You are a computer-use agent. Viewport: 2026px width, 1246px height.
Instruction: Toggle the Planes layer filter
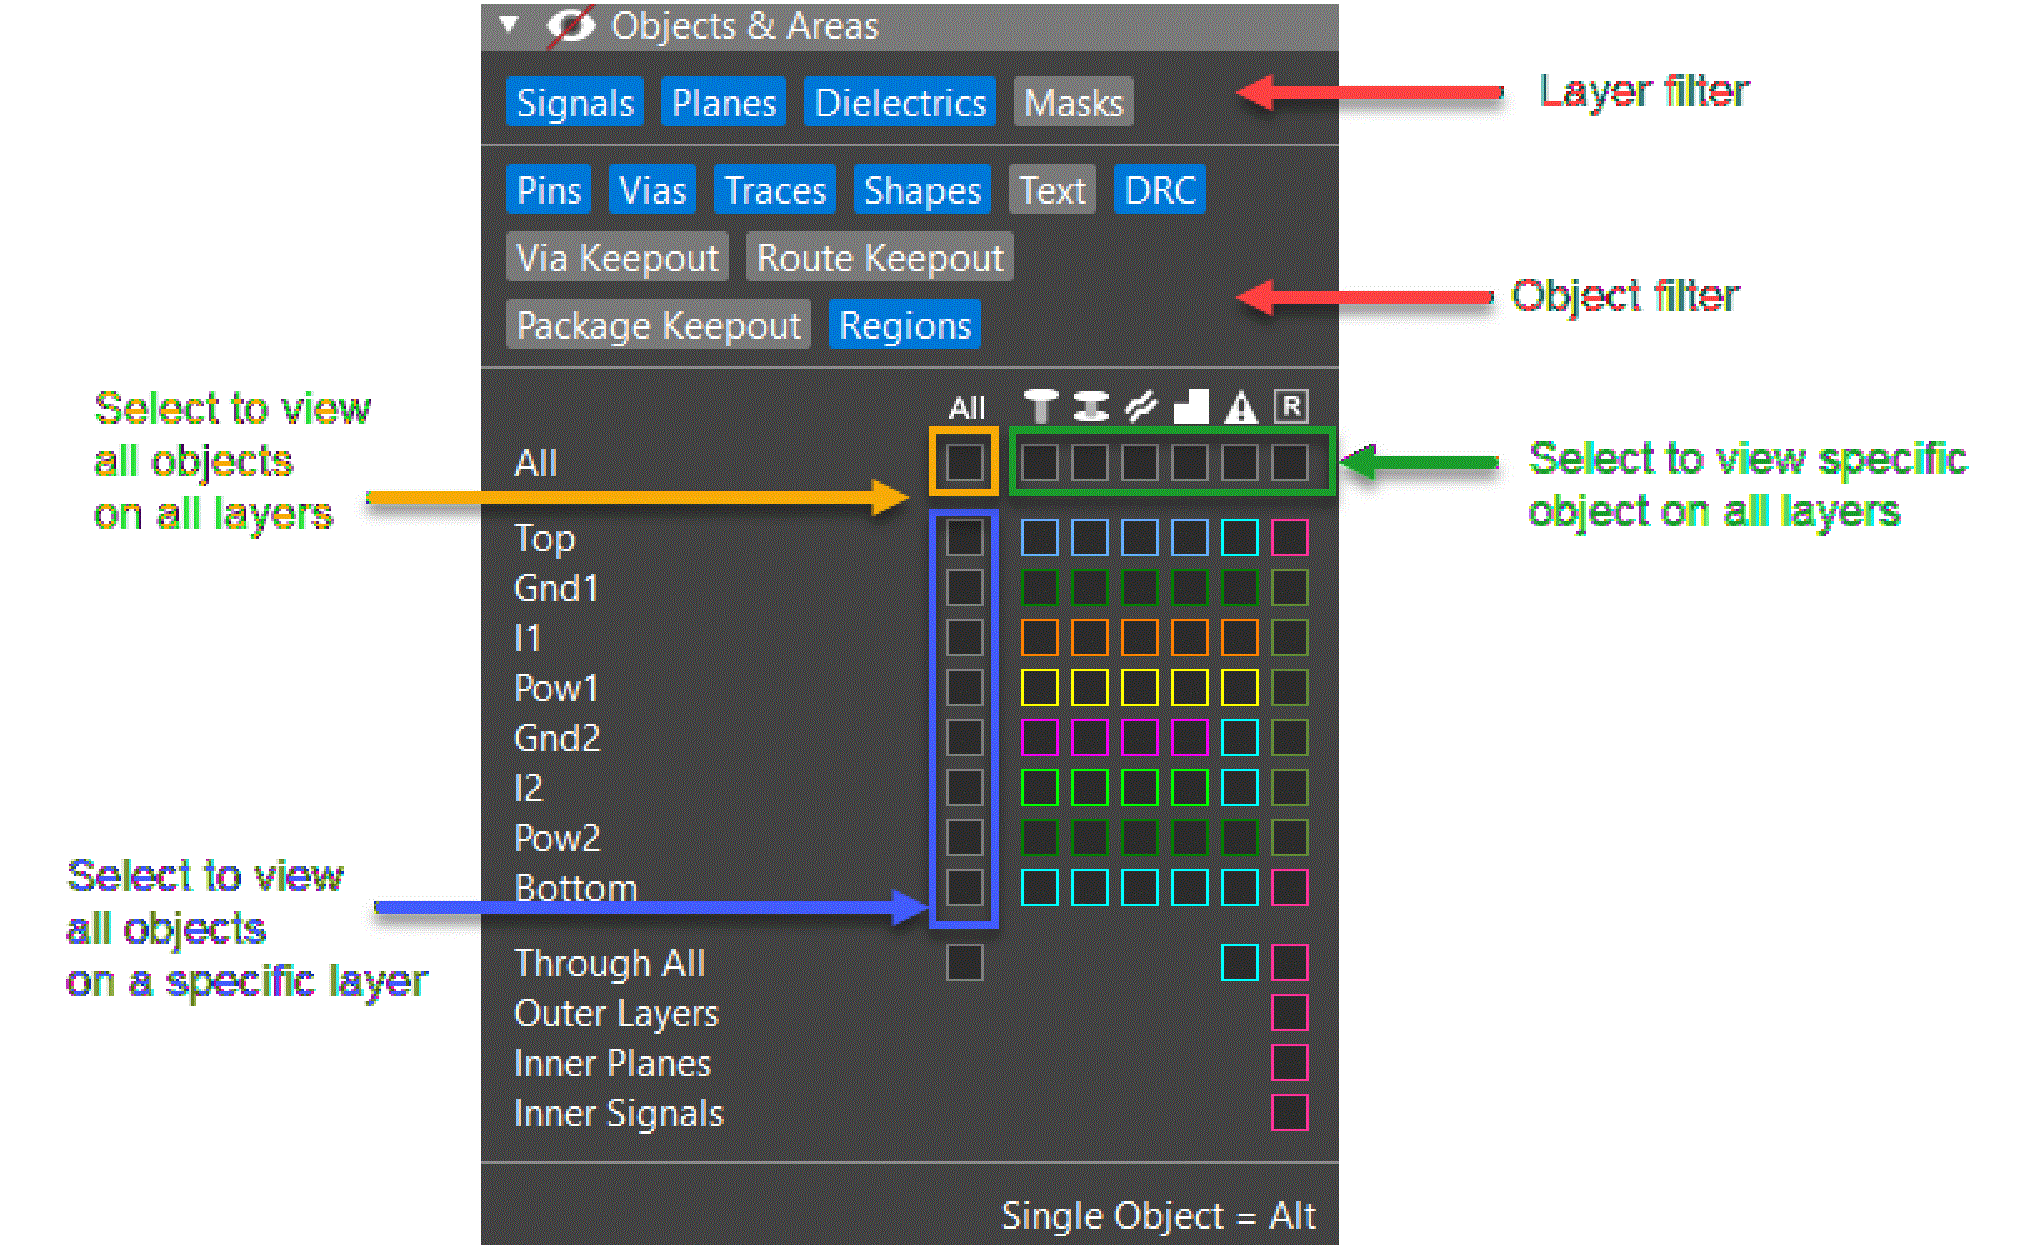click(x=724, y=102)
